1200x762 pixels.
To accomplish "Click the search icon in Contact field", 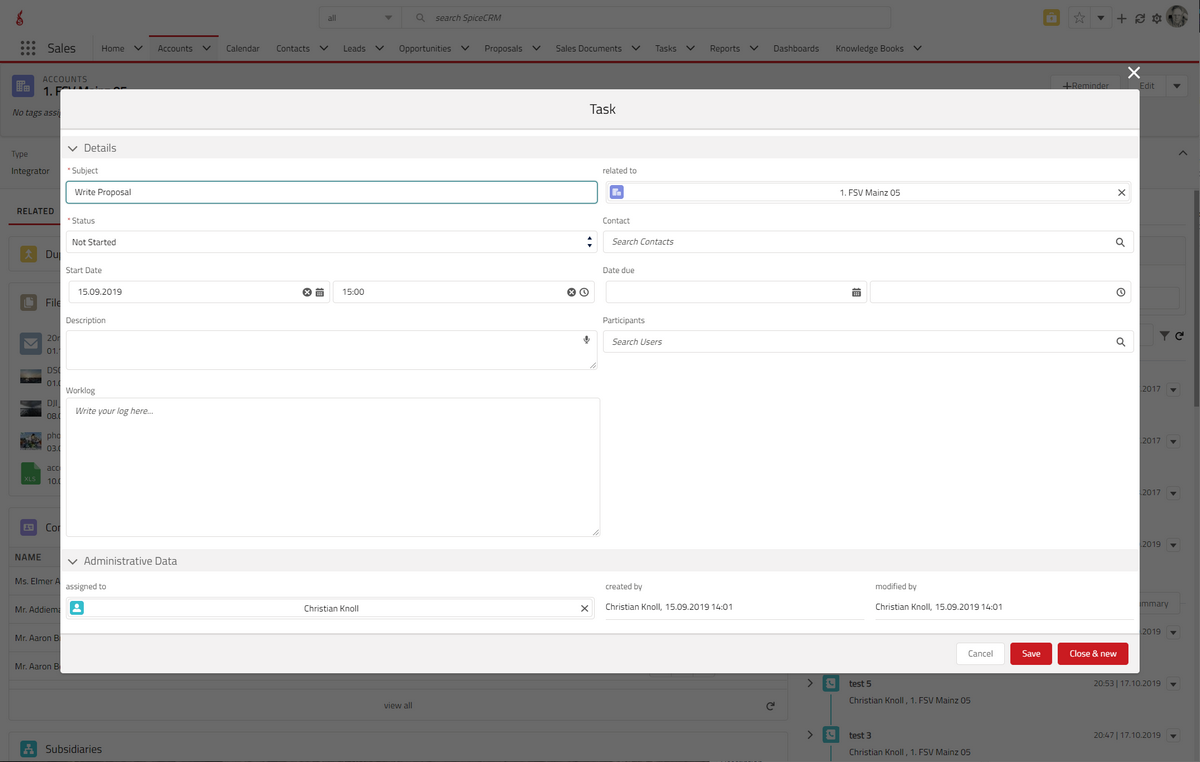I will [1120, 242].
